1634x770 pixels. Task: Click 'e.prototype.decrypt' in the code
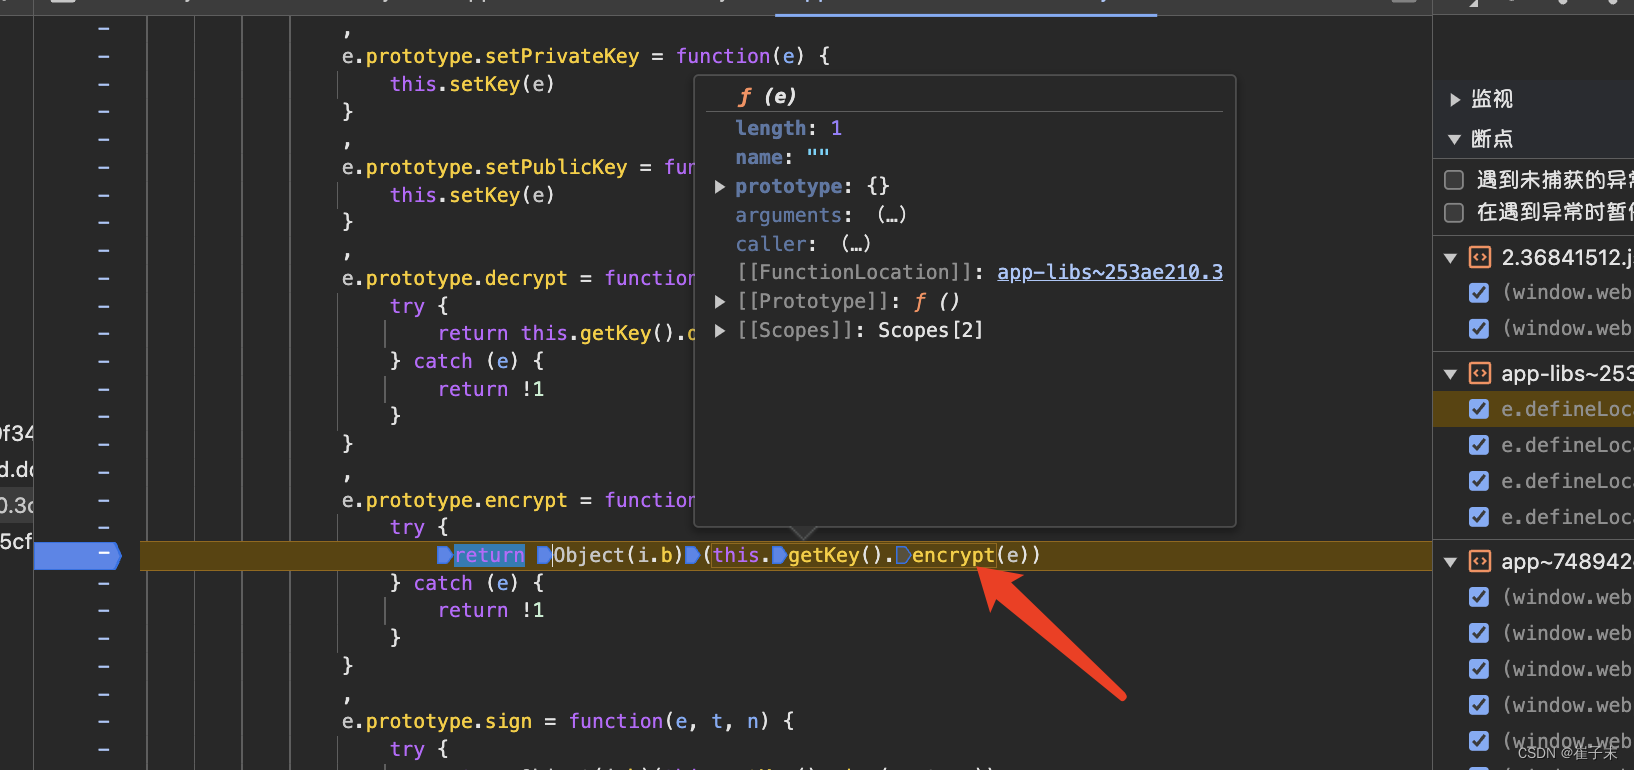click(x=454, y=278)
